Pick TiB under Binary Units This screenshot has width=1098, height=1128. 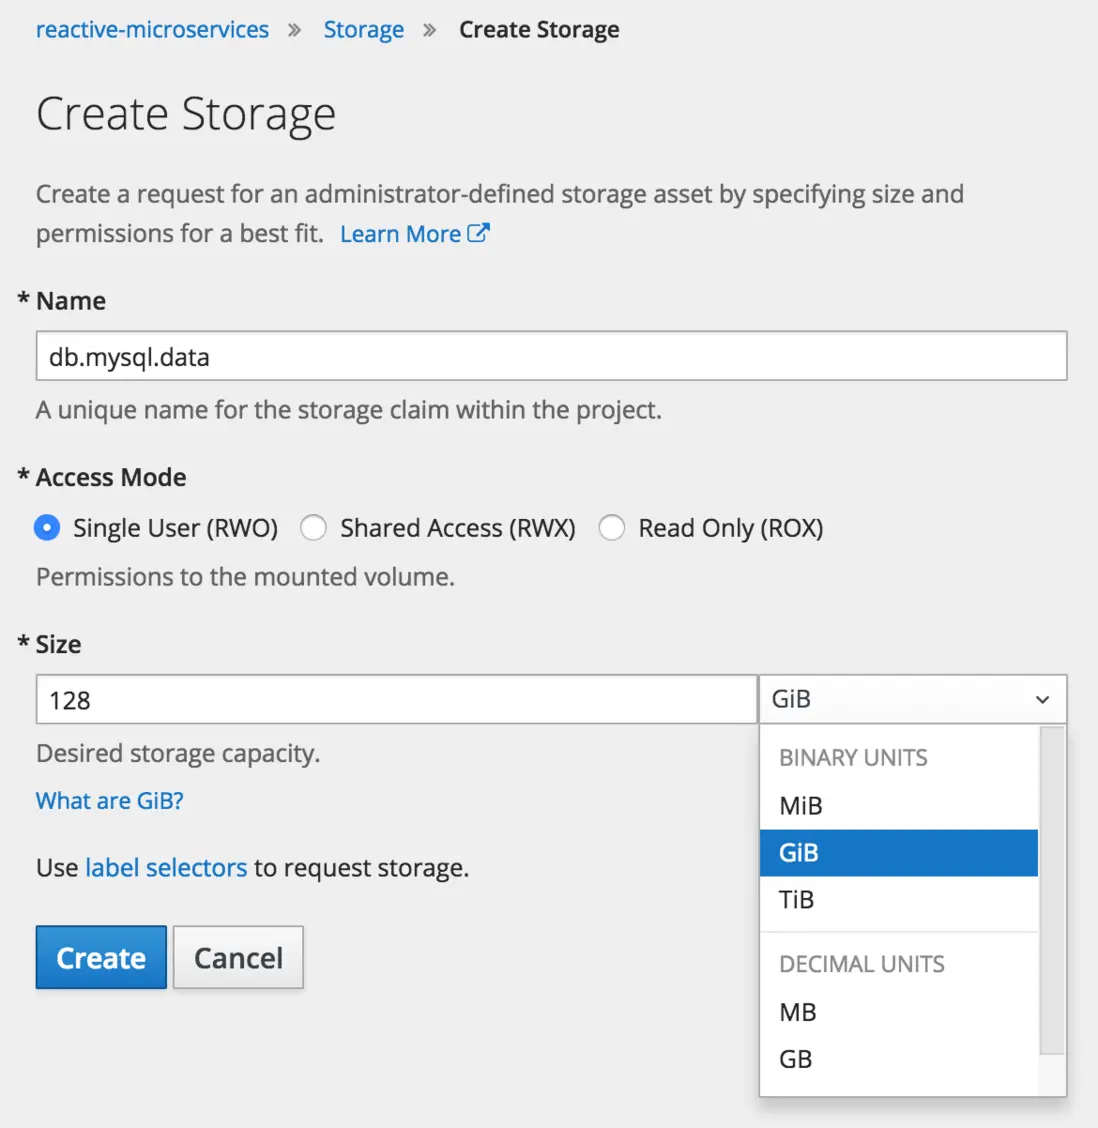click(x=797, y=900)
